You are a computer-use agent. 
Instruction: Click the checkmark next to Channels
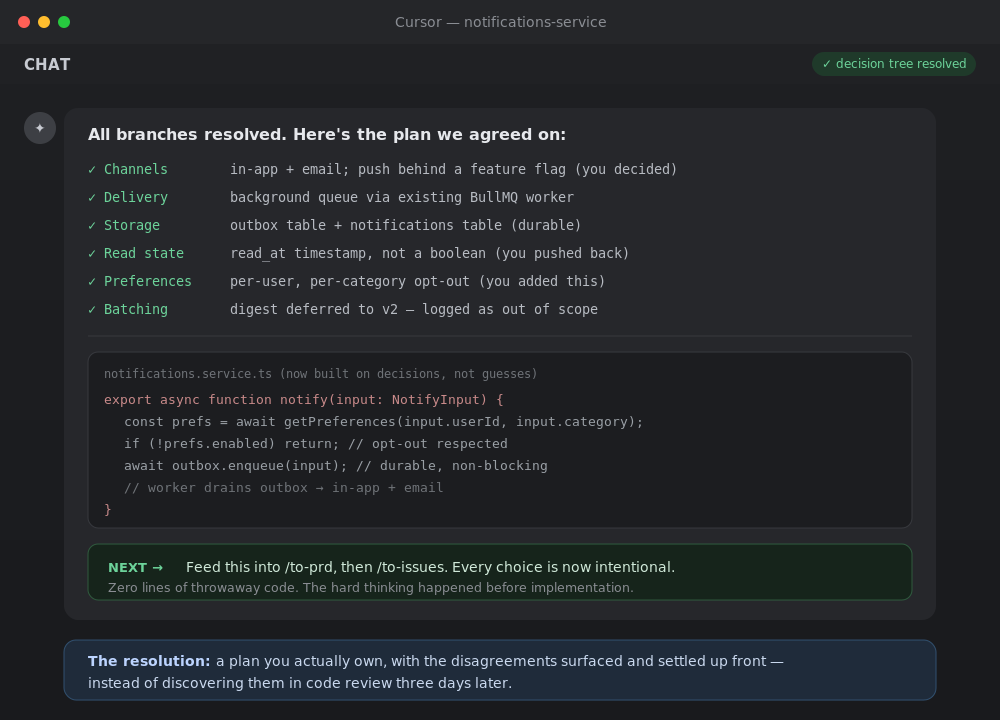(x=92, y=170)
